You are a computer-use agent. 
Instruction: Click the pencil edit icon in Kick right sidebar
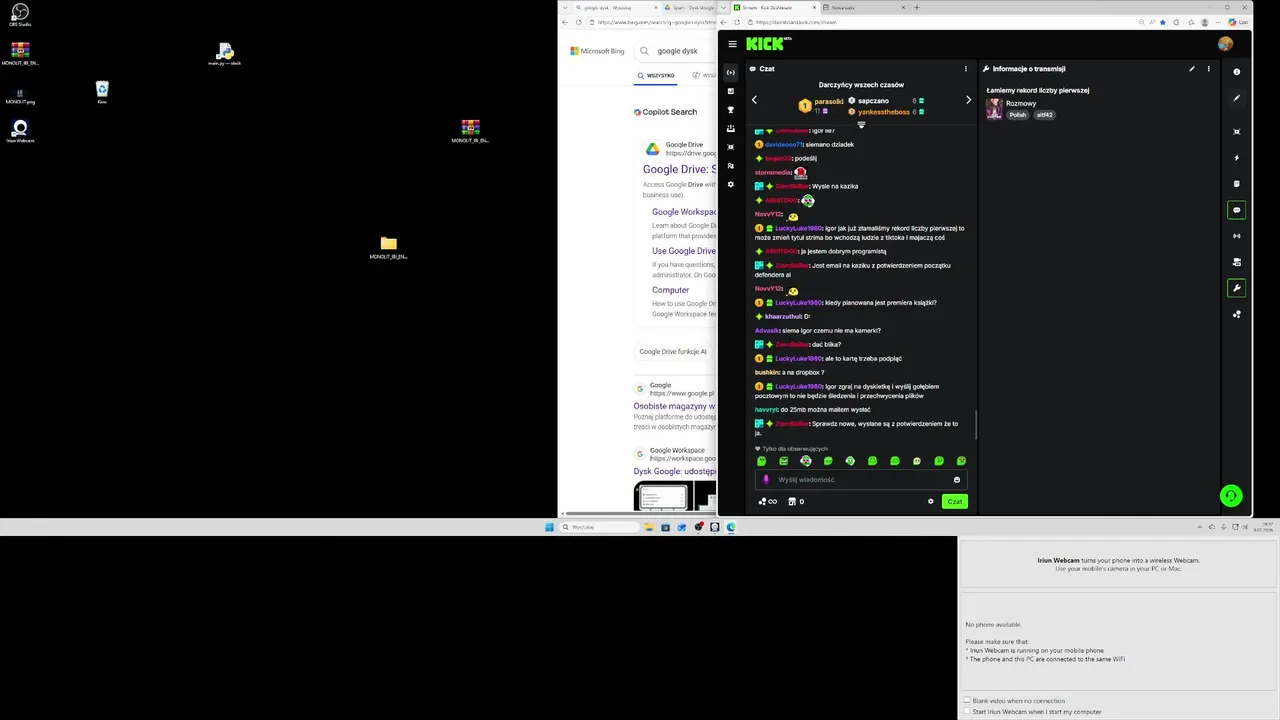click(x=1237, y=98)
